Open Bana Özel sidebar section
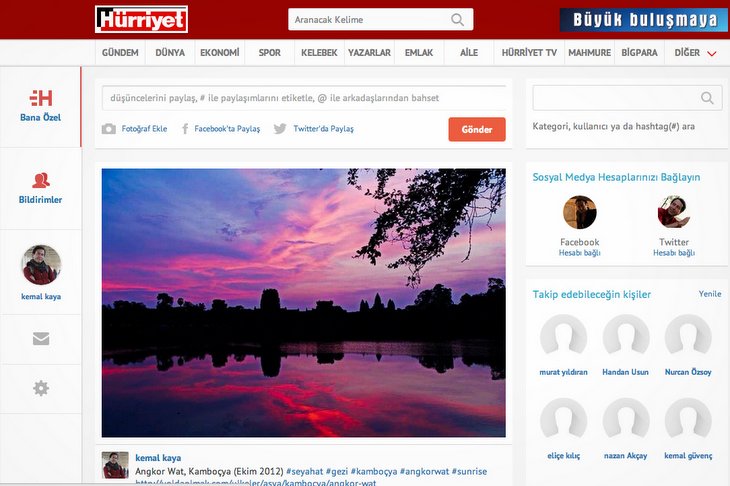This screenshot has height=486, width=730. (41, 105)
